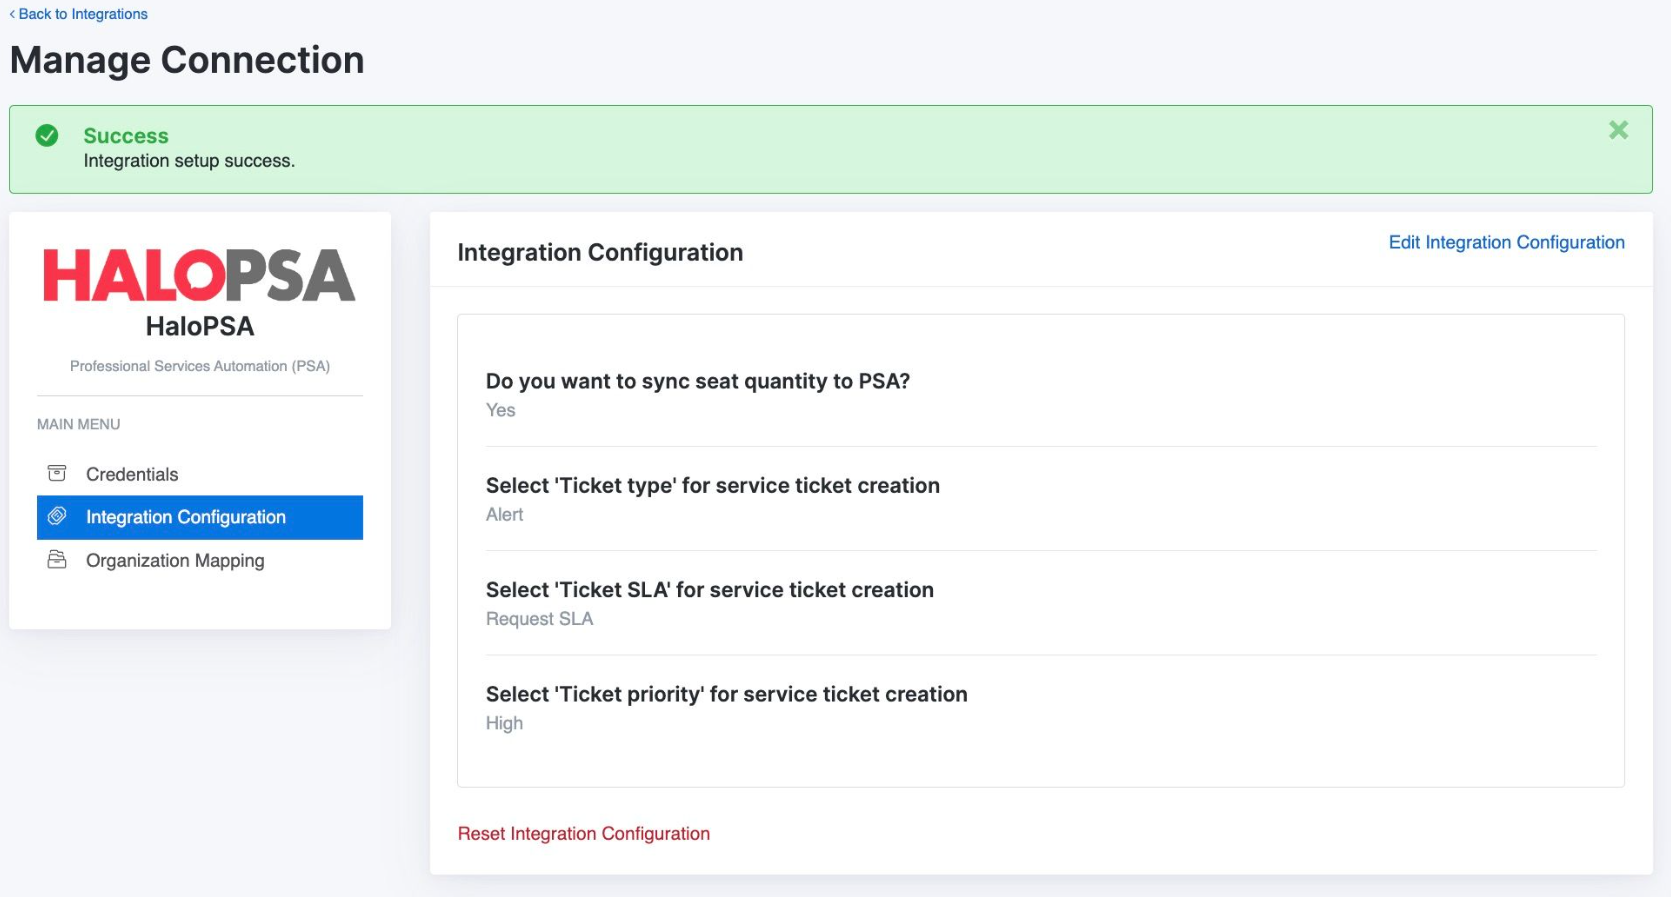Click the Manage Connection page heading
Image resolution: width=1671 pixels, height=897 pixels.
point(187,60)
